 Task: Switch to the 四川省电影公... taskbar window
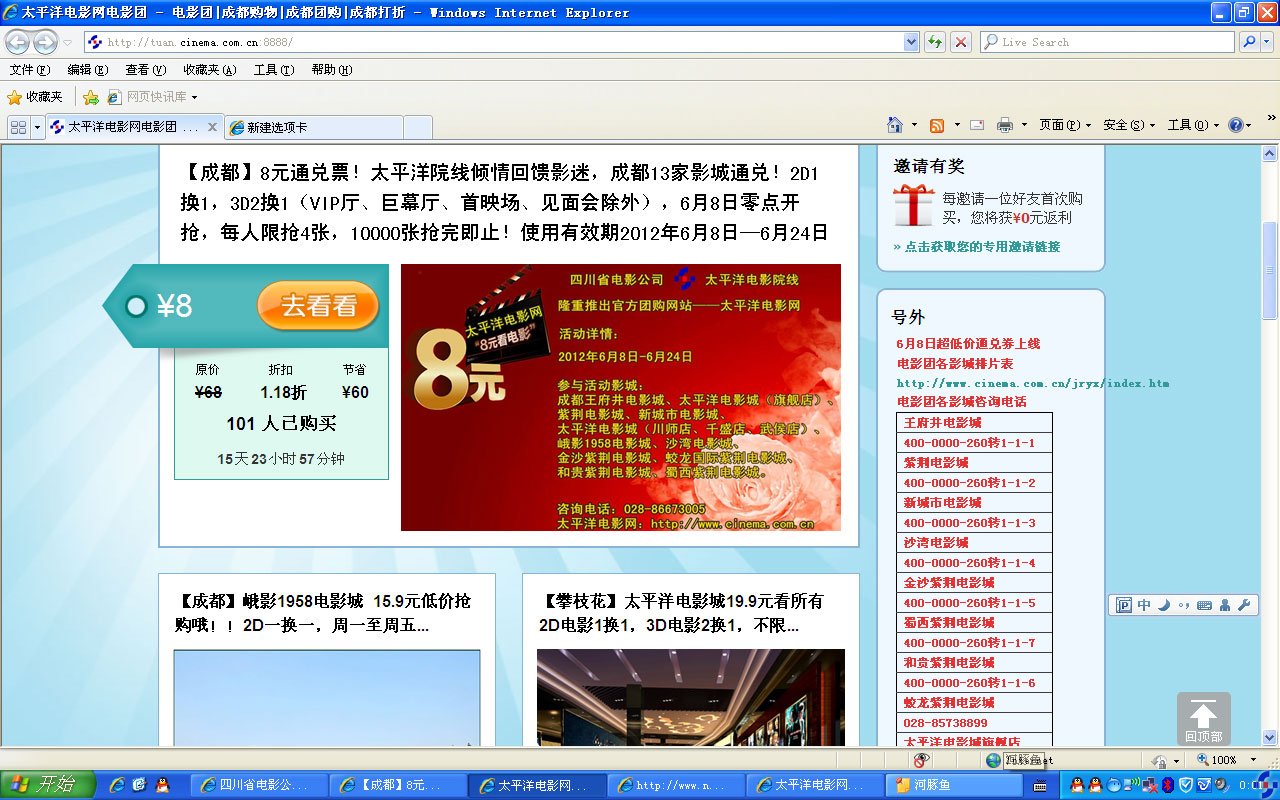[260, 785]
